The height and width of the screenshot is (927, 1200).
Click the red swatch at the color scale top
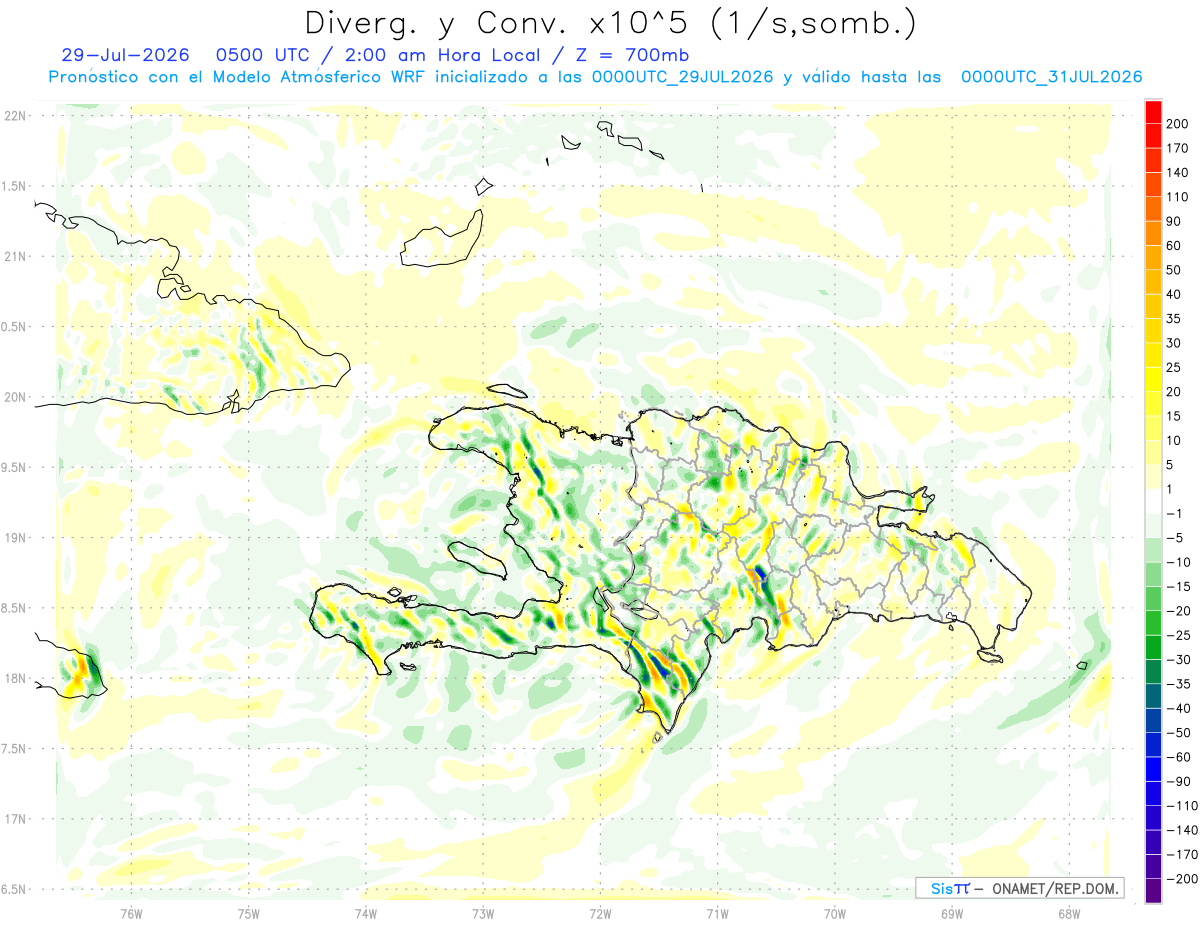[x=1153, y=111]
